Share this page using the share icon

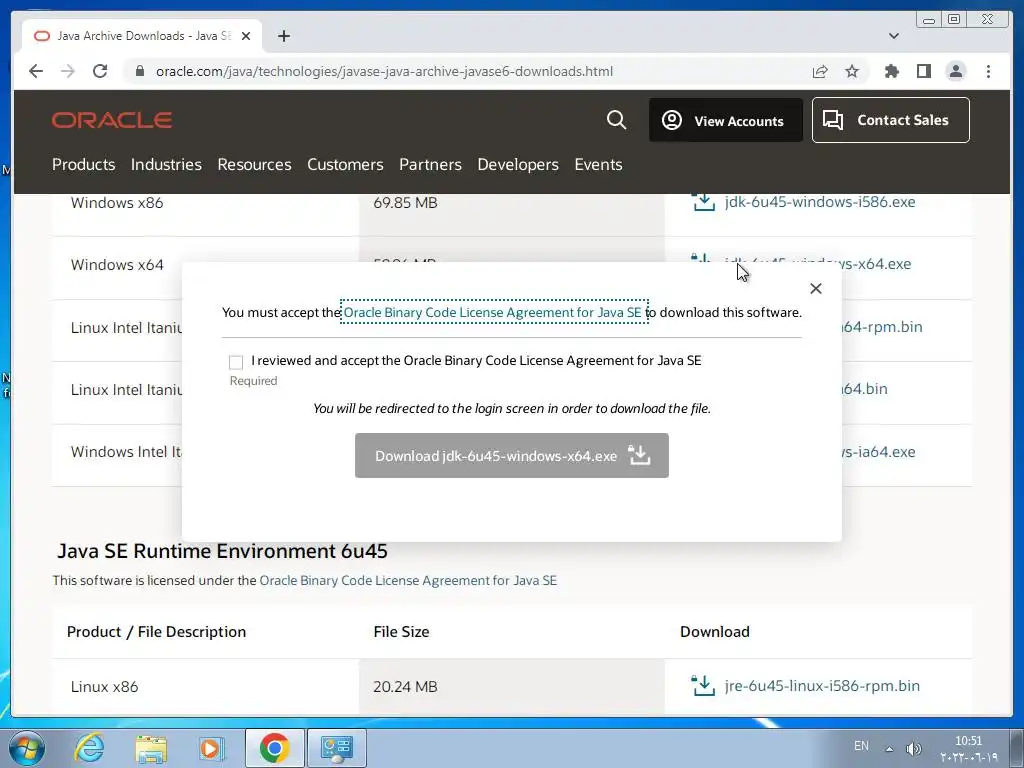820,71
